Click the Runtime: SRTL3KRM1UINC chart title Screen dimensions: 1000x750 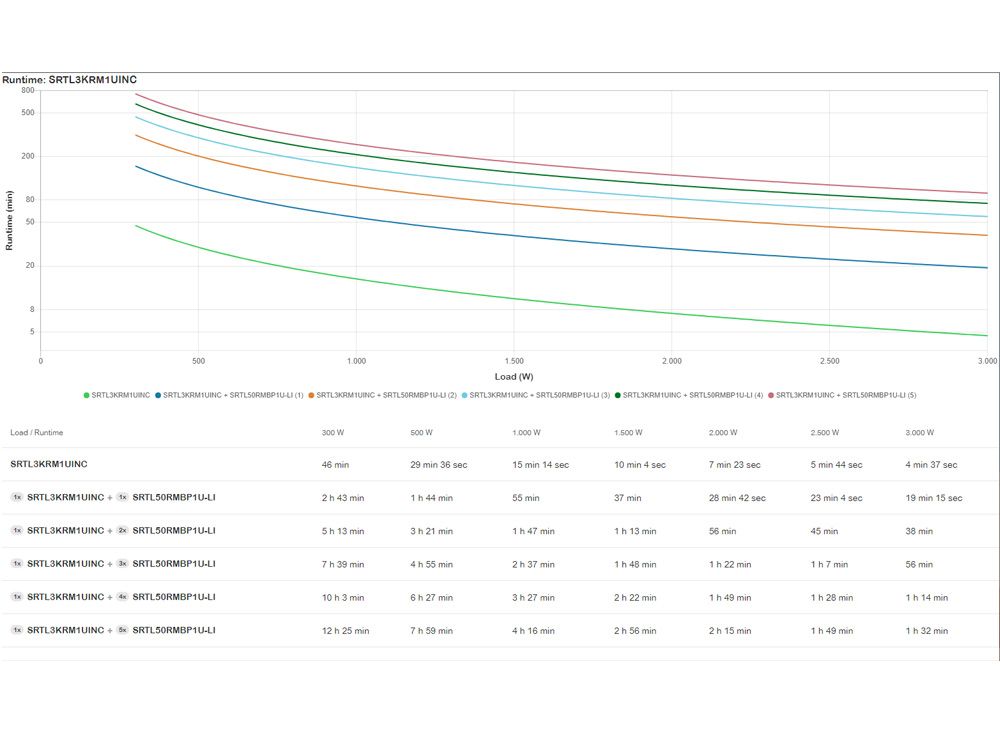(70, 80)
